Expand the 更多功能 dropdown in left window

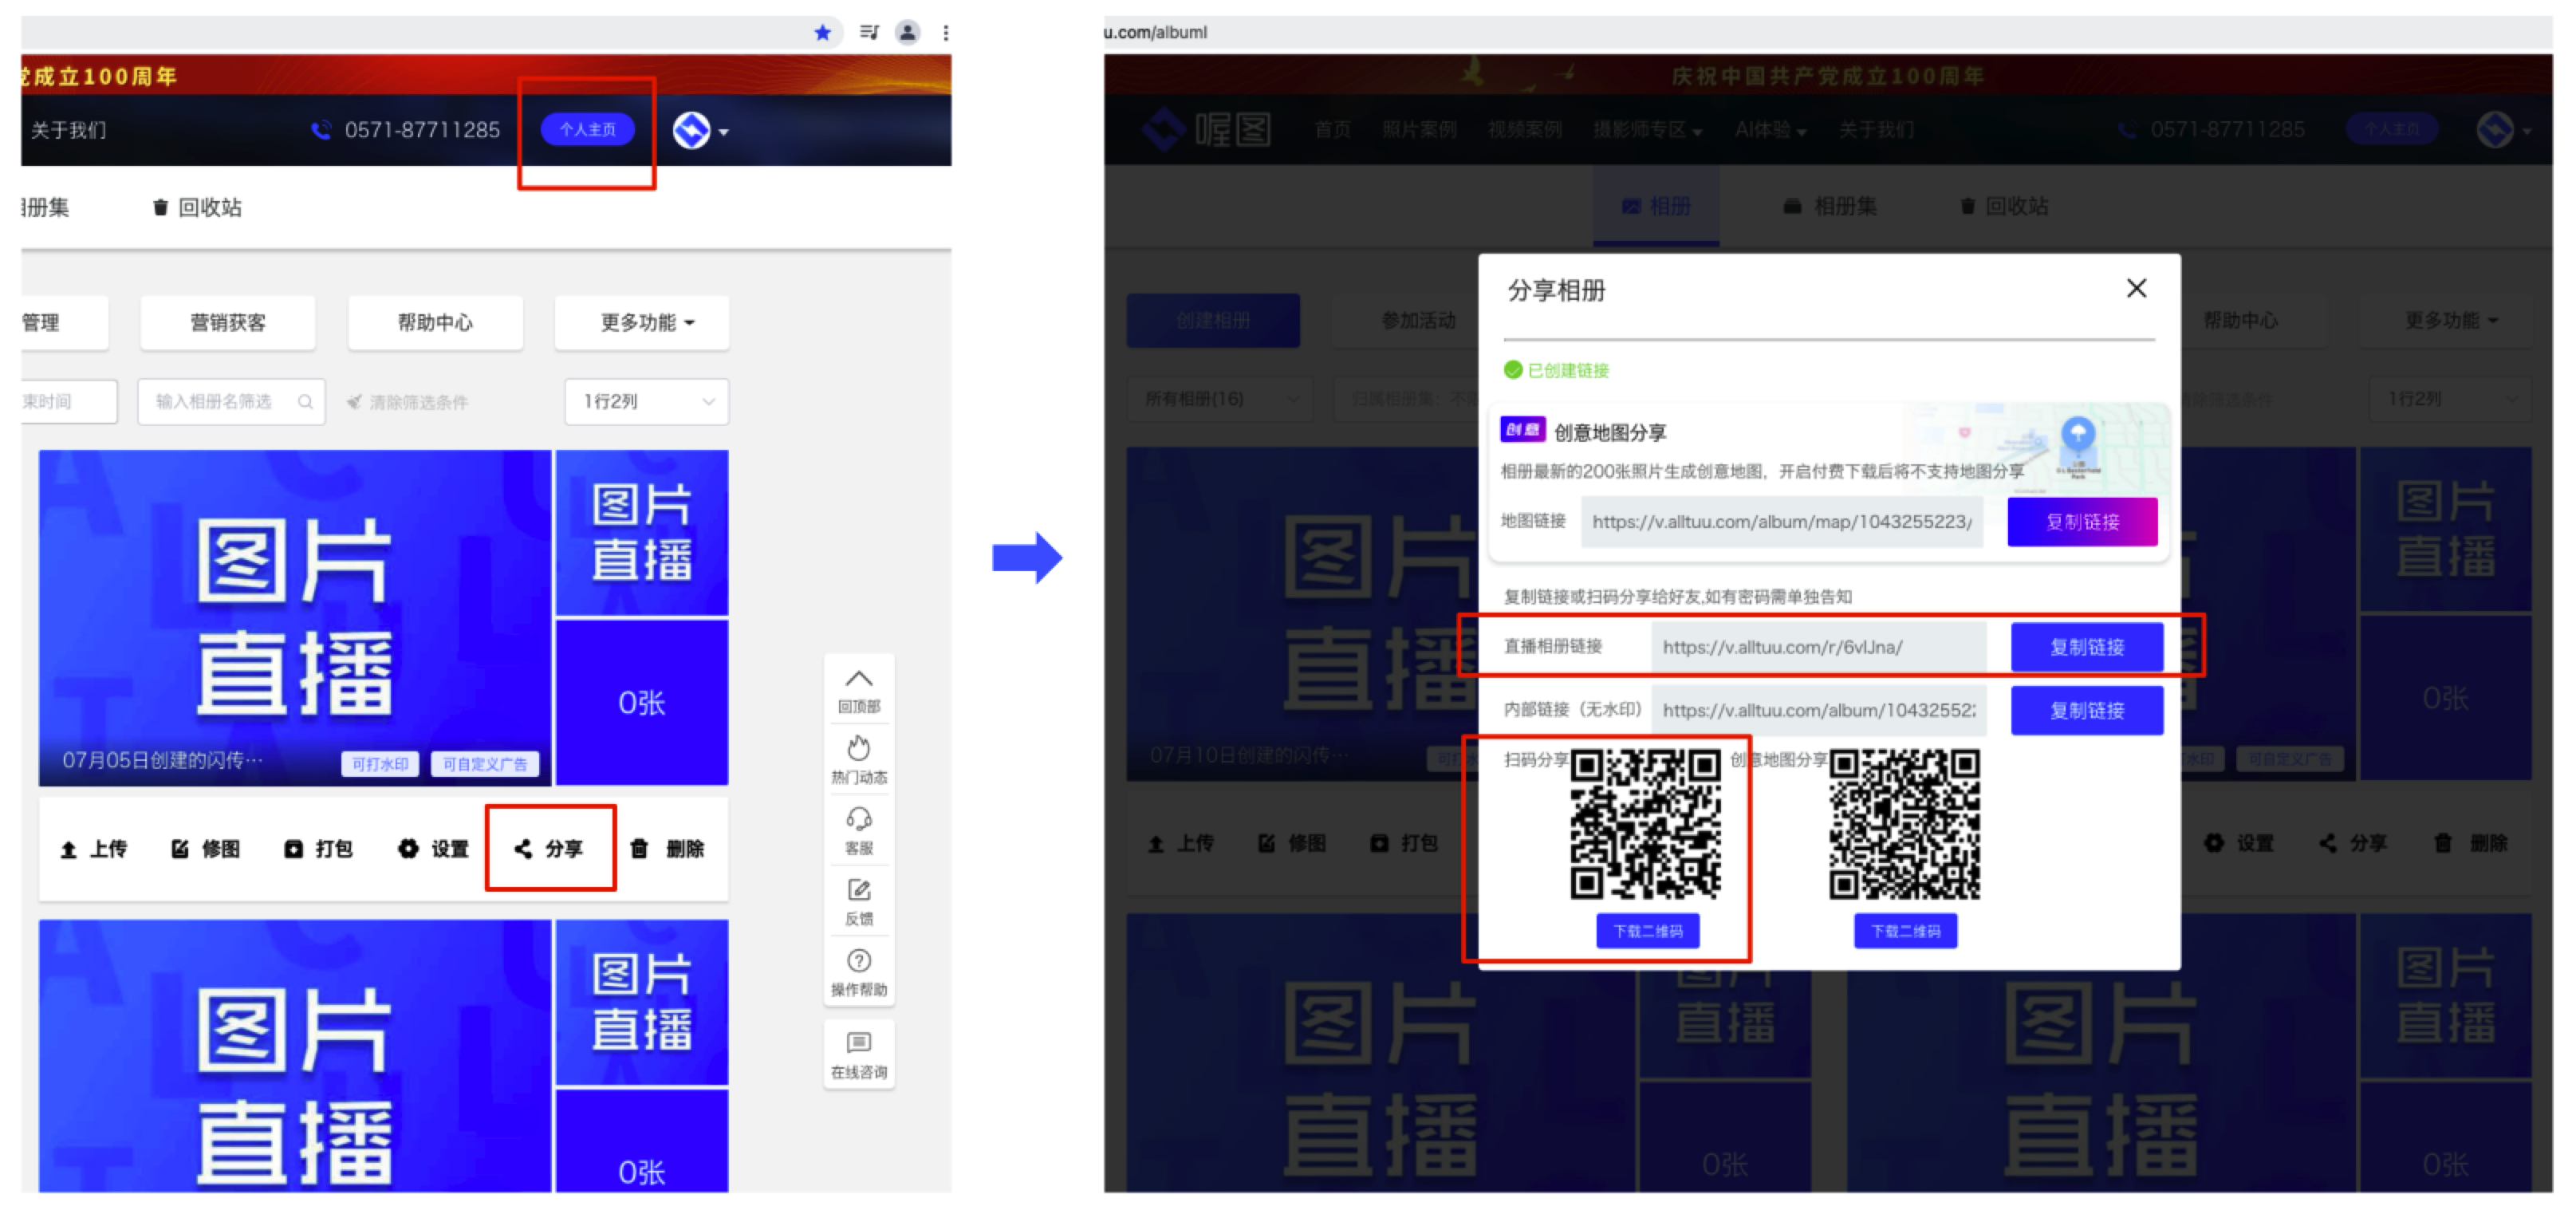pyautogui.click(x=642, y=322)
